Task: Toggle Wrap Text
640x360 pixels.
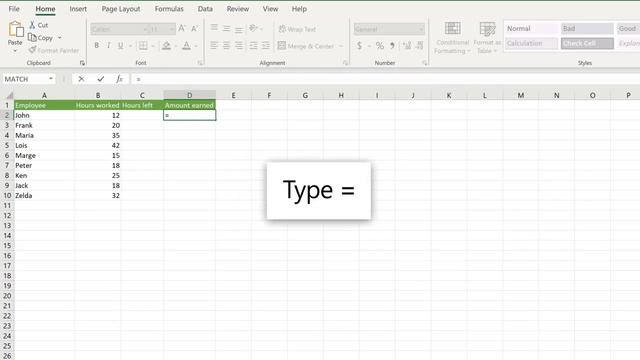Action: point(297,29)
